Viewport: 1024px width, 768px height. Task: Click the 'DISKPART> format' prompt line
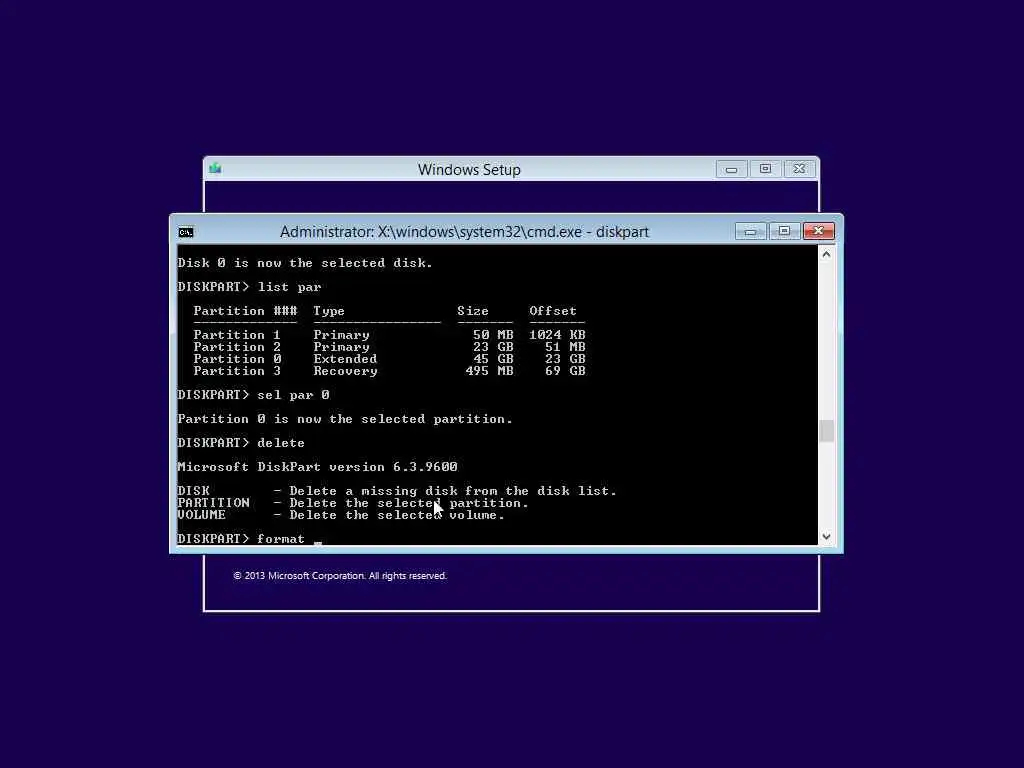coord(241,539)
